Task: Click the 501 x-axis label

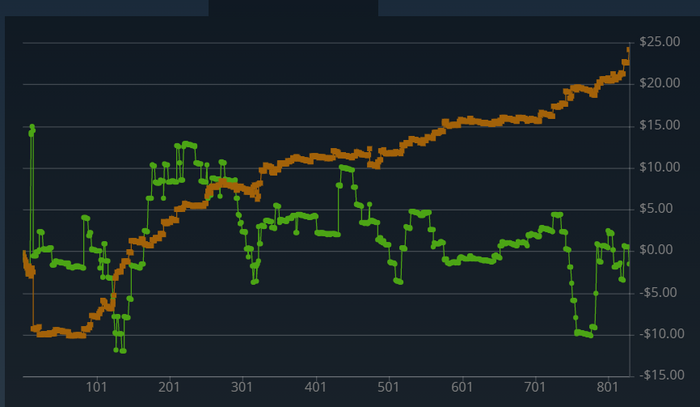Action: point(388,387)
